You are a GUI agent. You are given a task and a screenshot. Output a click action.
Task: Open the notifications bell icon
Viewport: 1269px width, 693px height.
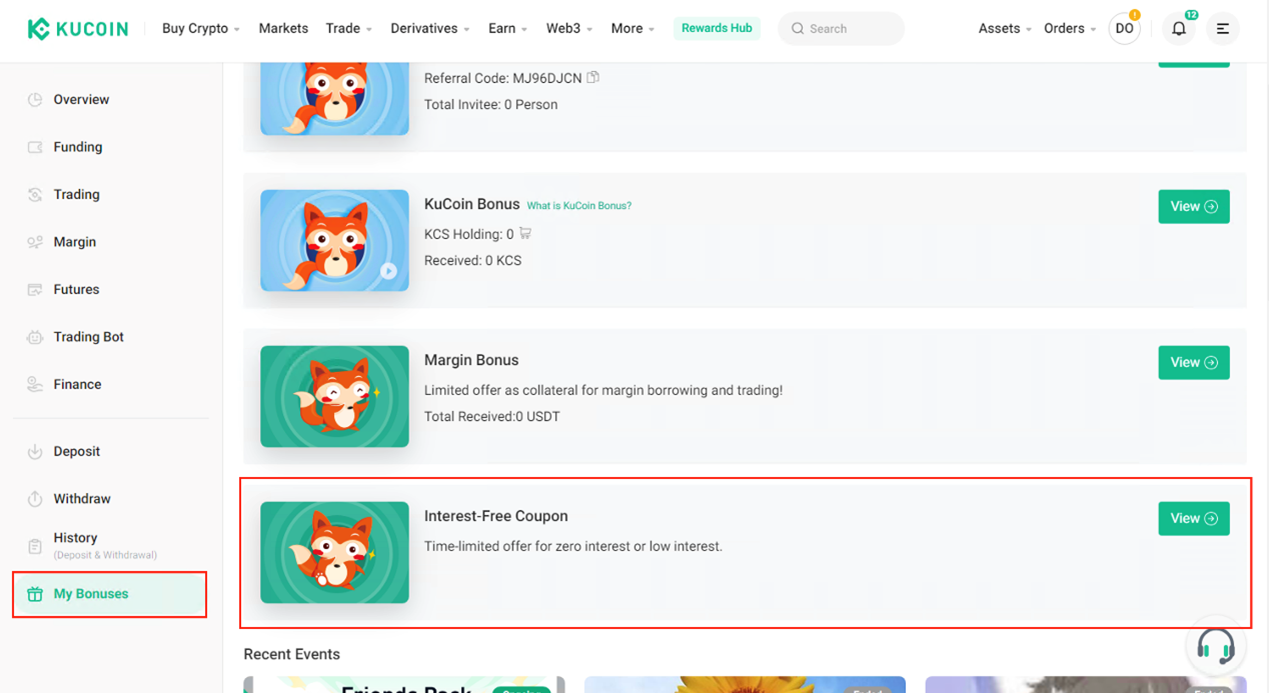[x=1179, y=29]
